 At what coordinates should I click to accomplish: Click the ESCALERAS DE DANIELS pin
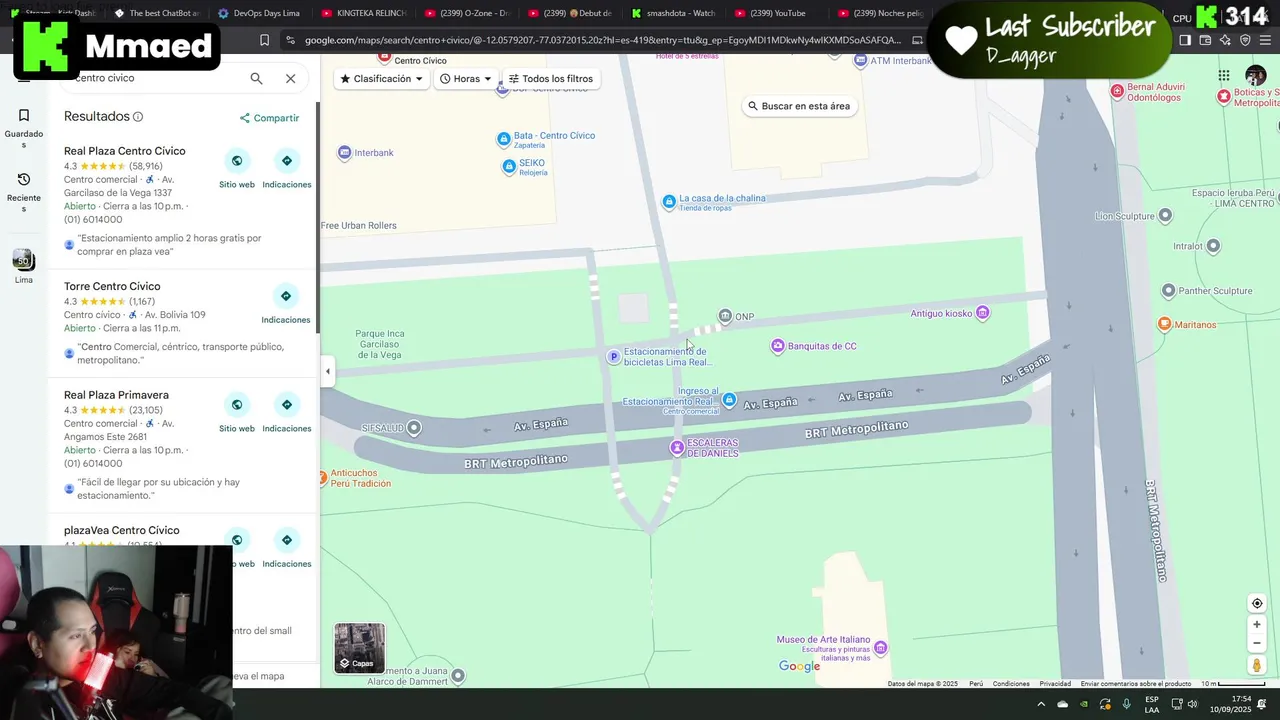coord(677,447)
